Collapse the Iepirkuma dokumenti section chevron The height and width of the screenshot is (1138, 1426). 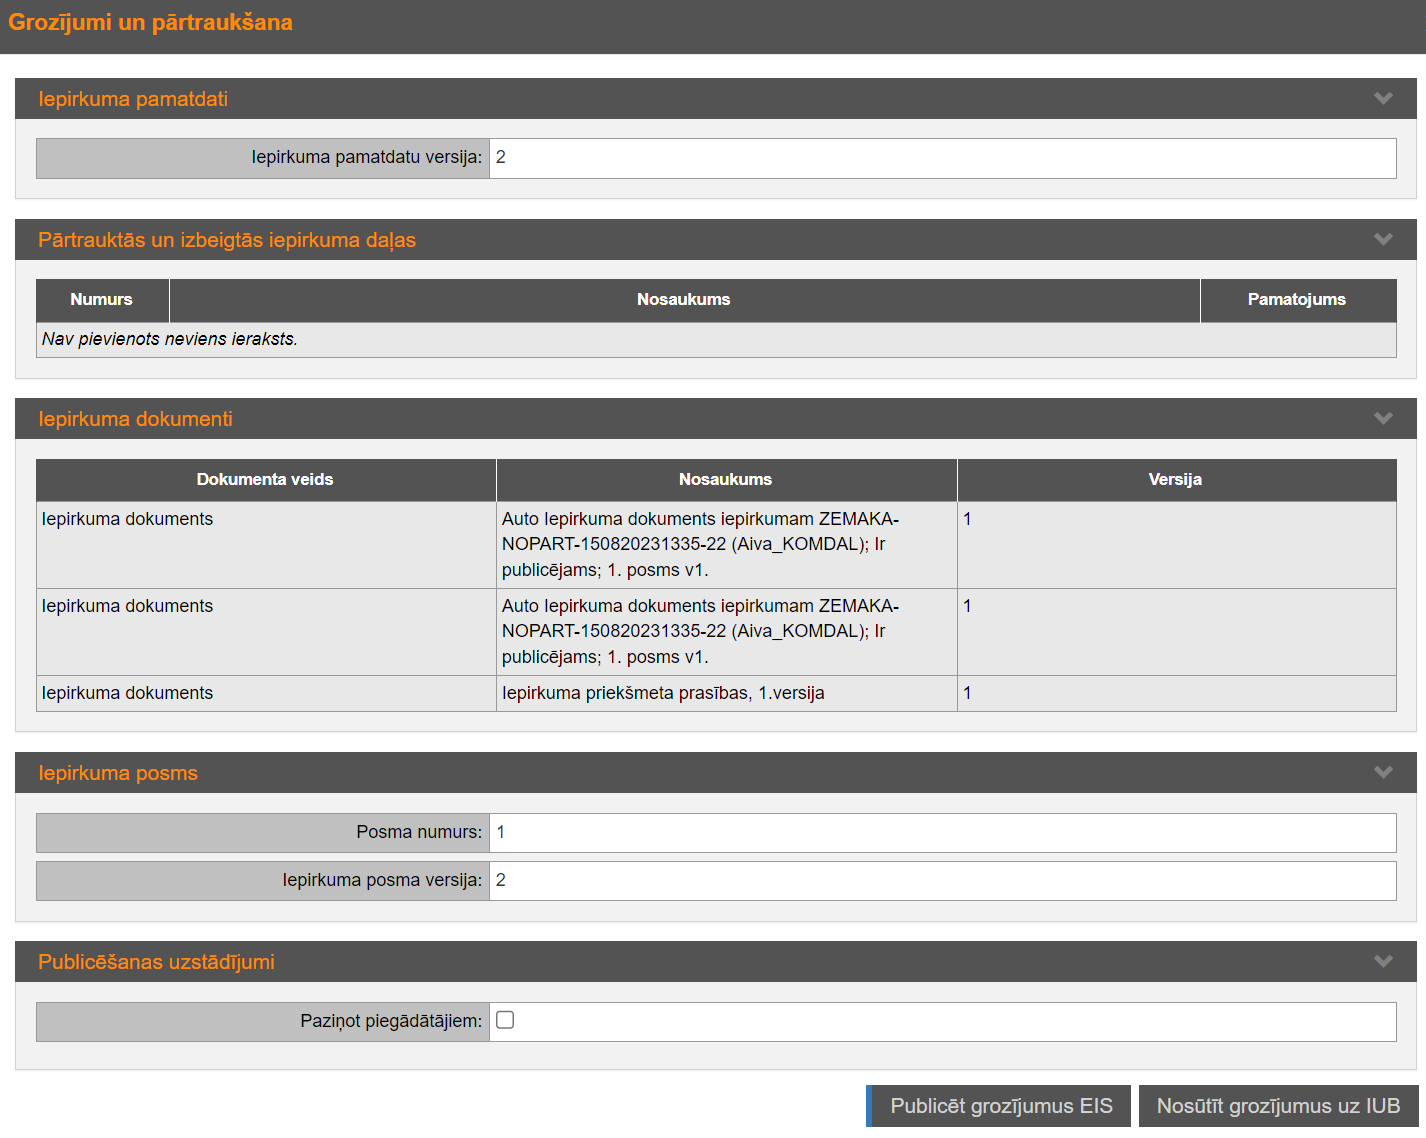point(1383,418)
